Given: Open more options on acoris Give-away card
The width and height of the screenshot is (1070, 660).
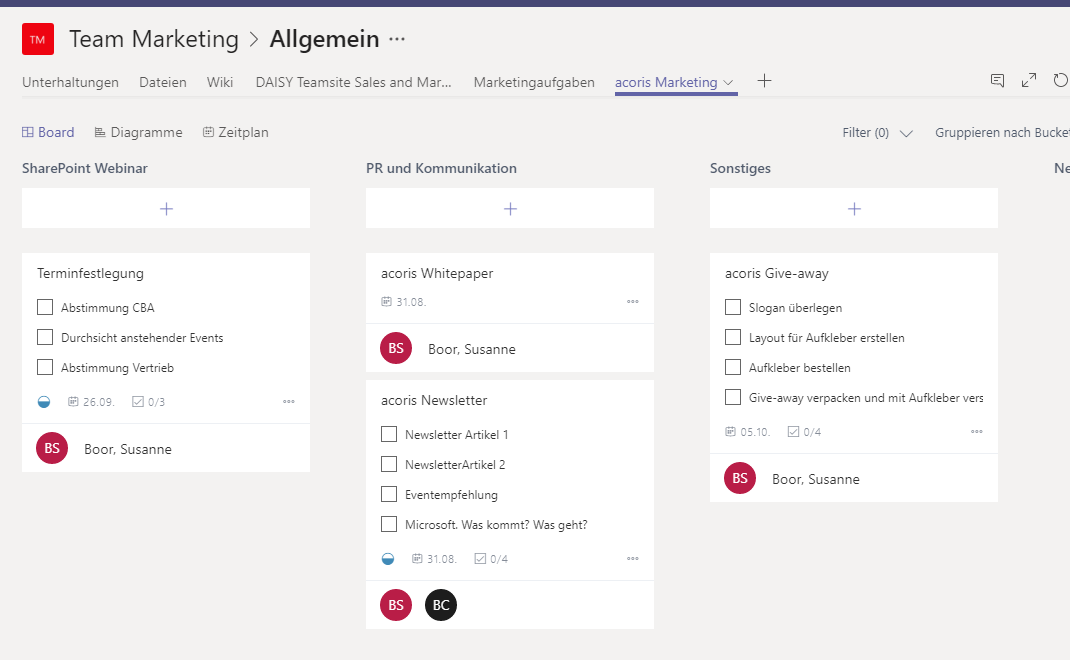Looking at the screenshot, I should [977, 431].
